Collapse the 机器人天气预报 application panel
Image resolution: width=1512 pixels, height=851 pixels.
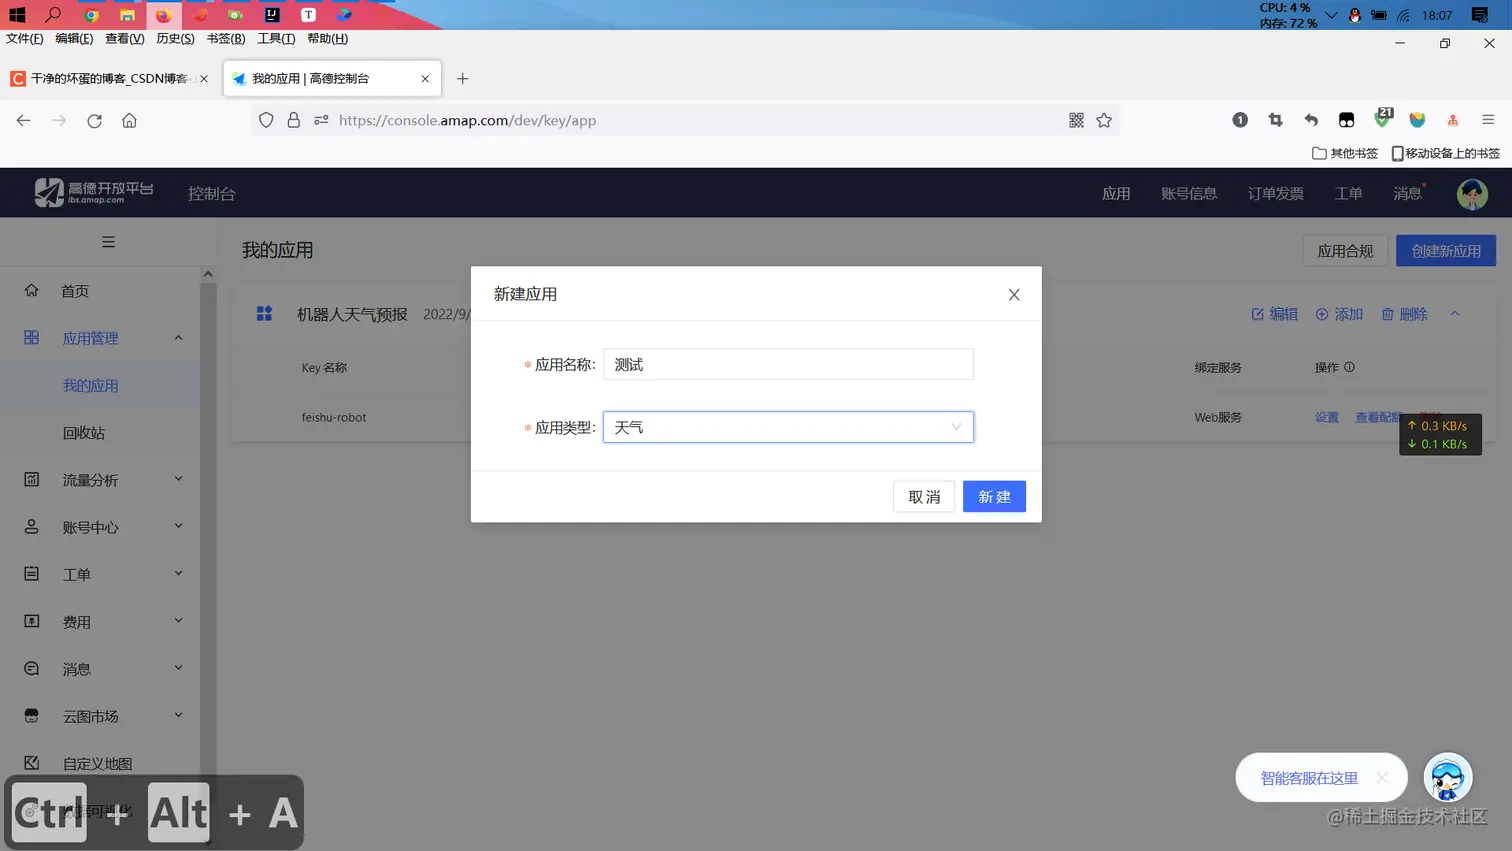coord(1455,314)
